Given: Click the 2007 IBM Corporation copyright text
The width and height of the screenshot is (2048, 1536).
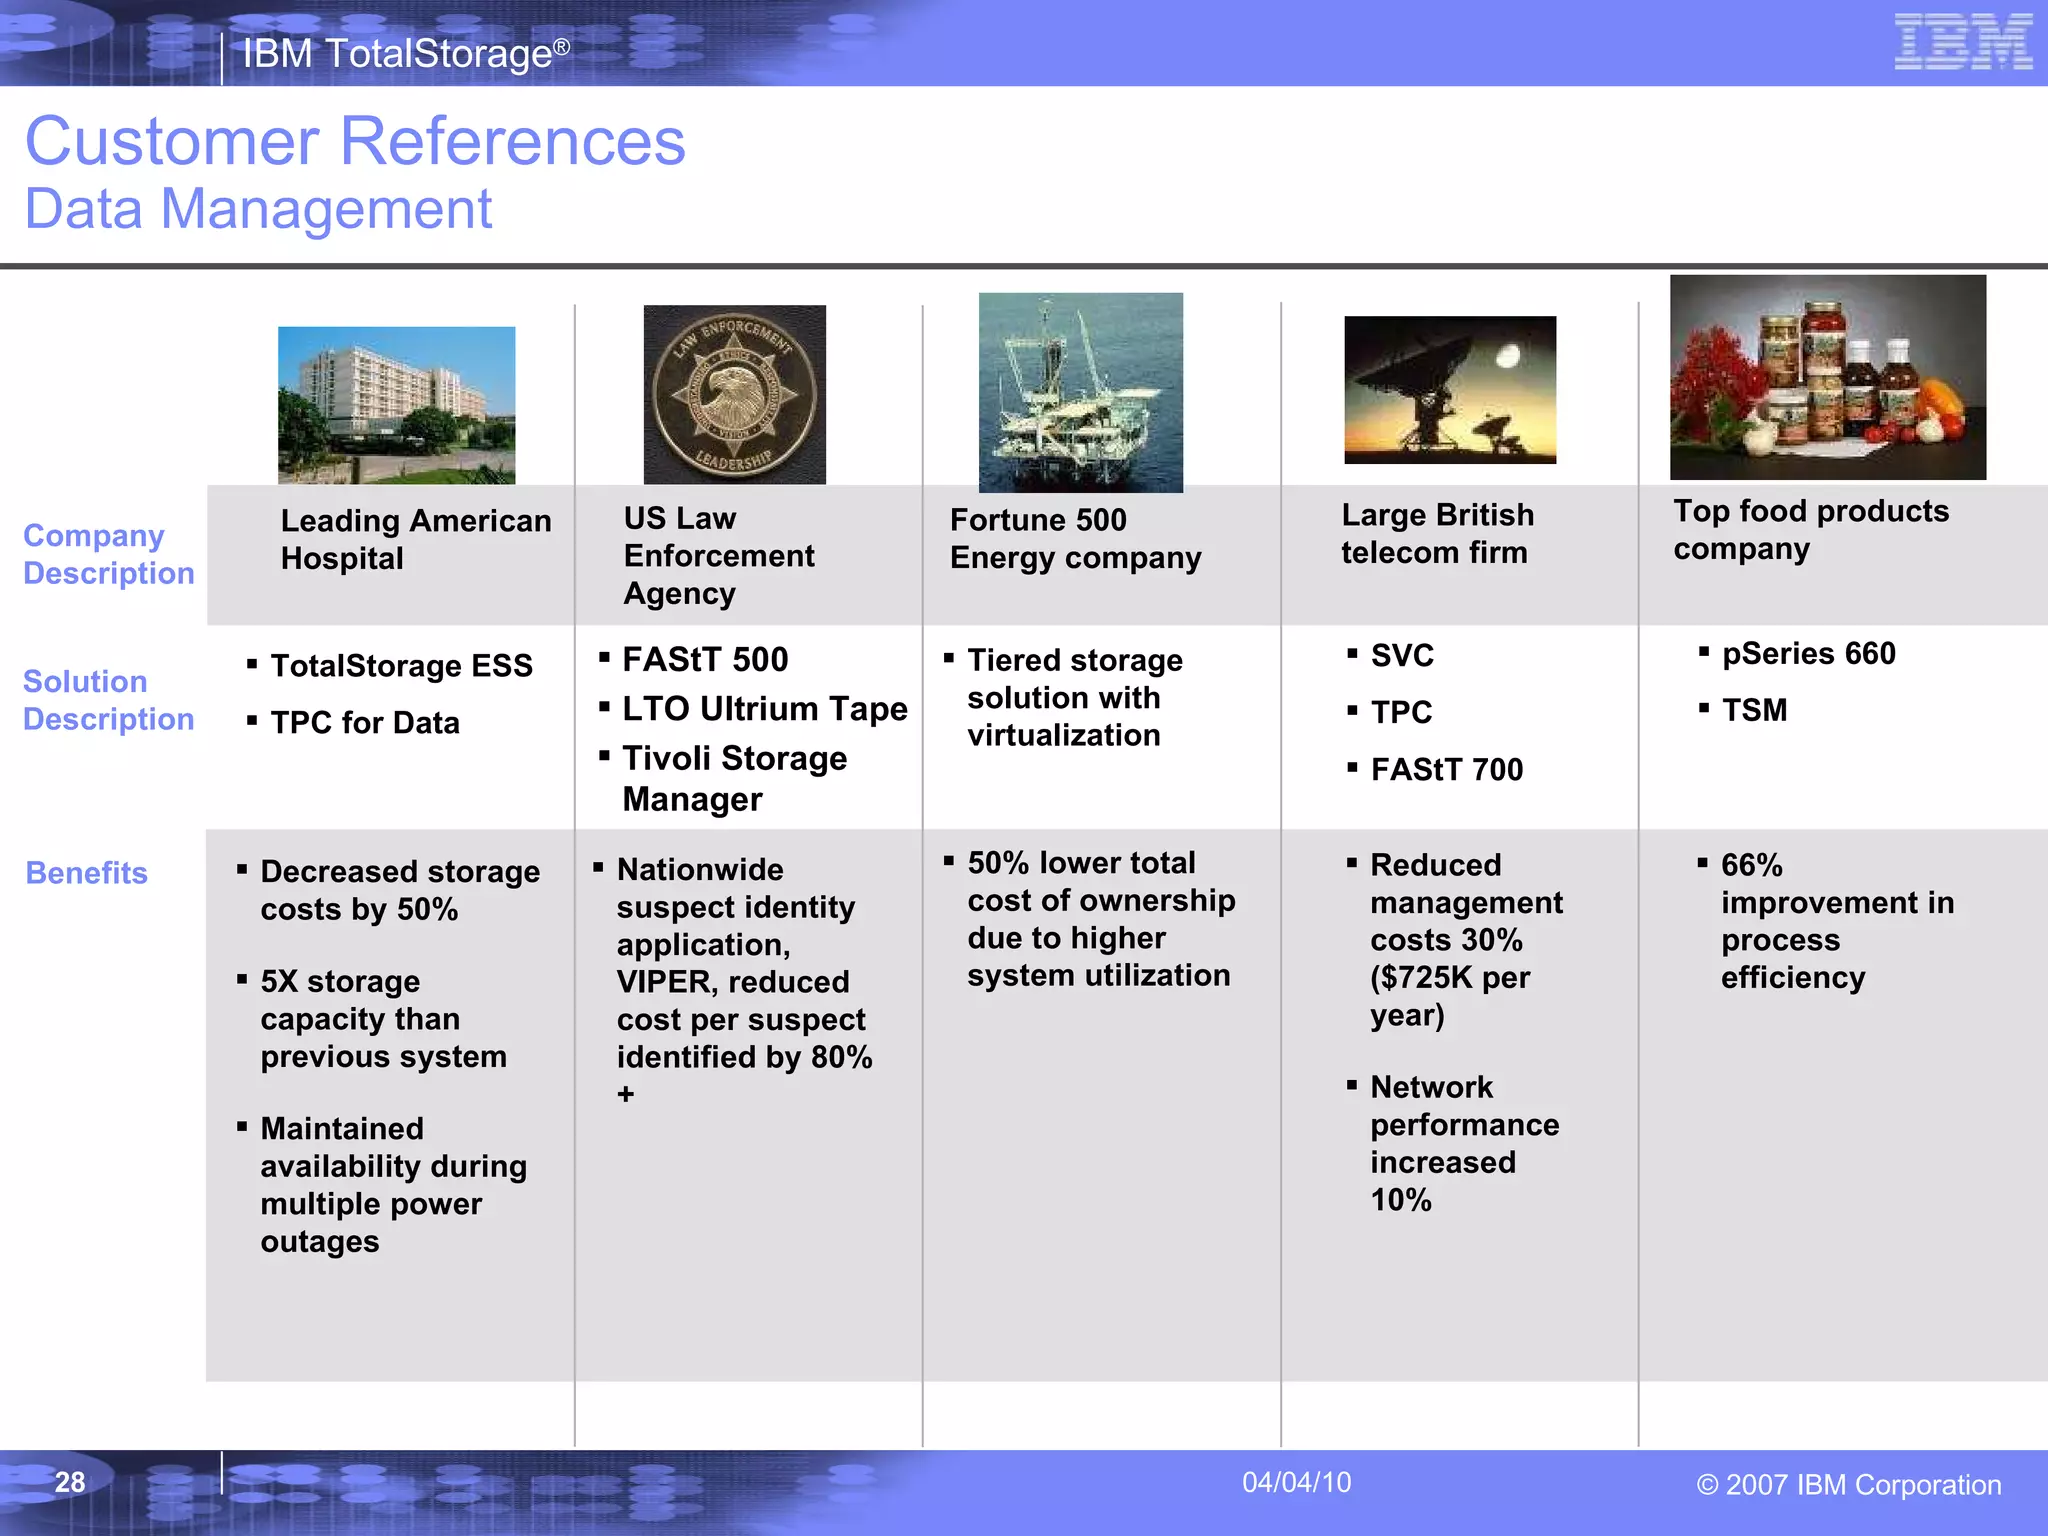Looking at the screenshot, I should [1848, 1485].
